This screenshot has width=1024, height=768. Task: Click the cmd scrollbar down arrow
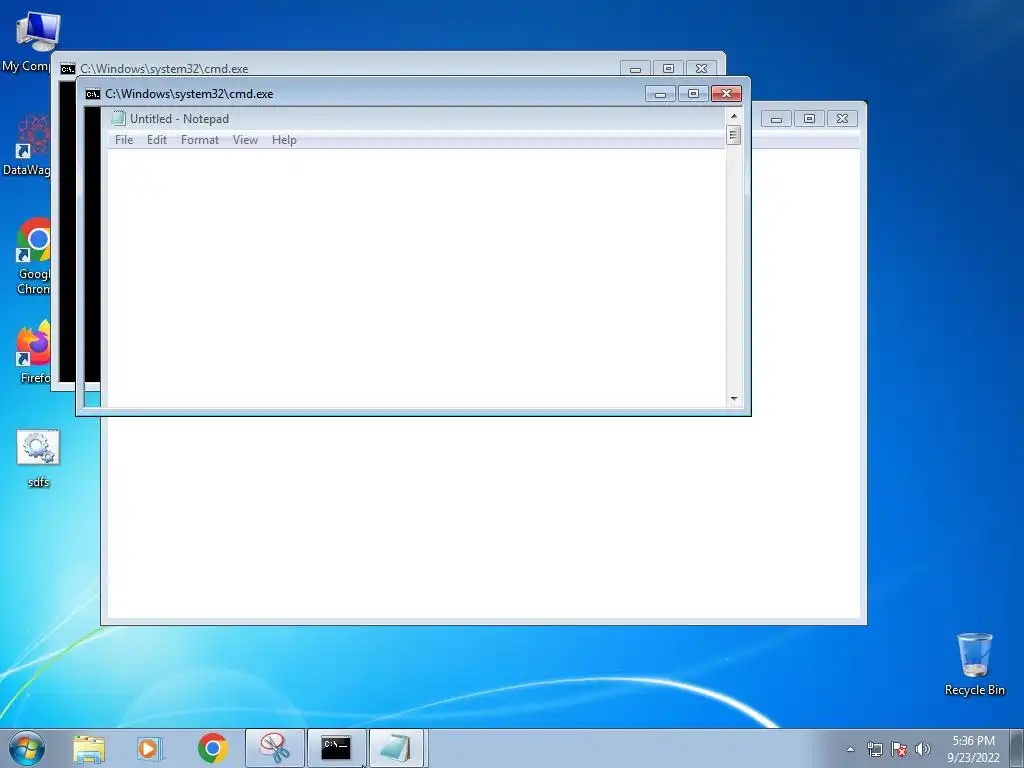pos(734,398)
